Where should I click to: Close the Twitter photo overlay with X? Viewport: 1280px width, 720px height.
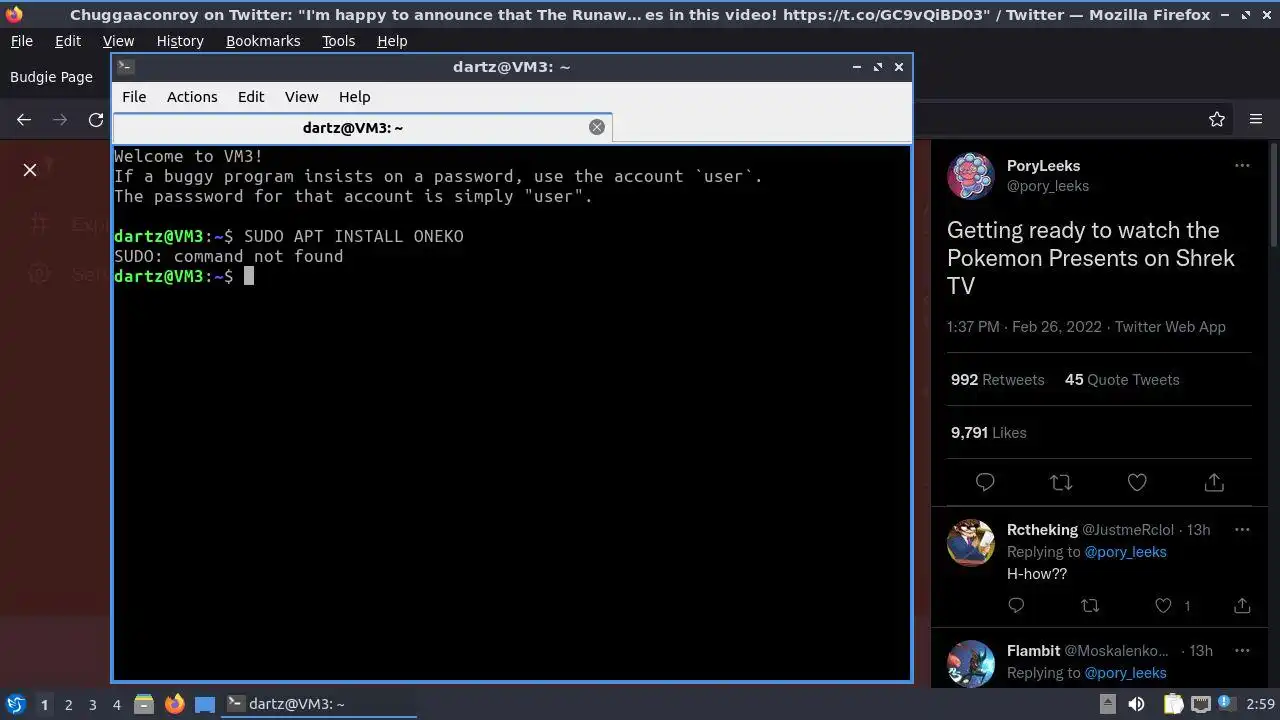pos(30,170)
